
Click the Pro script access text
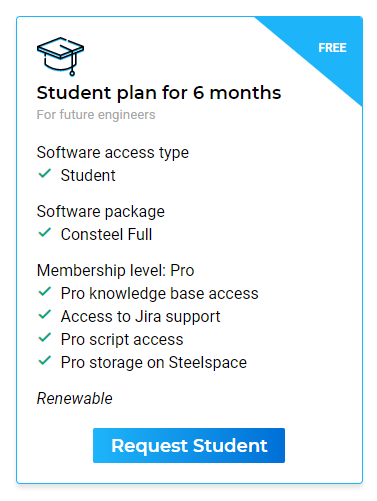pos(122,339)
